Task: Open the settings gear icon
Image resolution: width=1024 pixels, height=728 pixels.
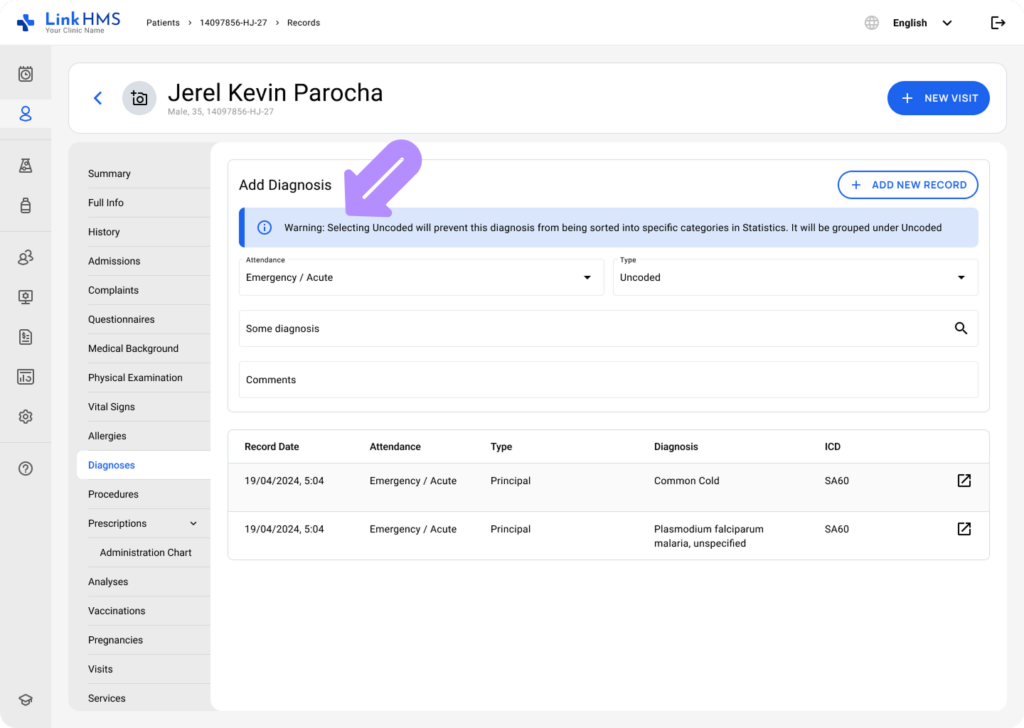Action: tap(25, 416)
